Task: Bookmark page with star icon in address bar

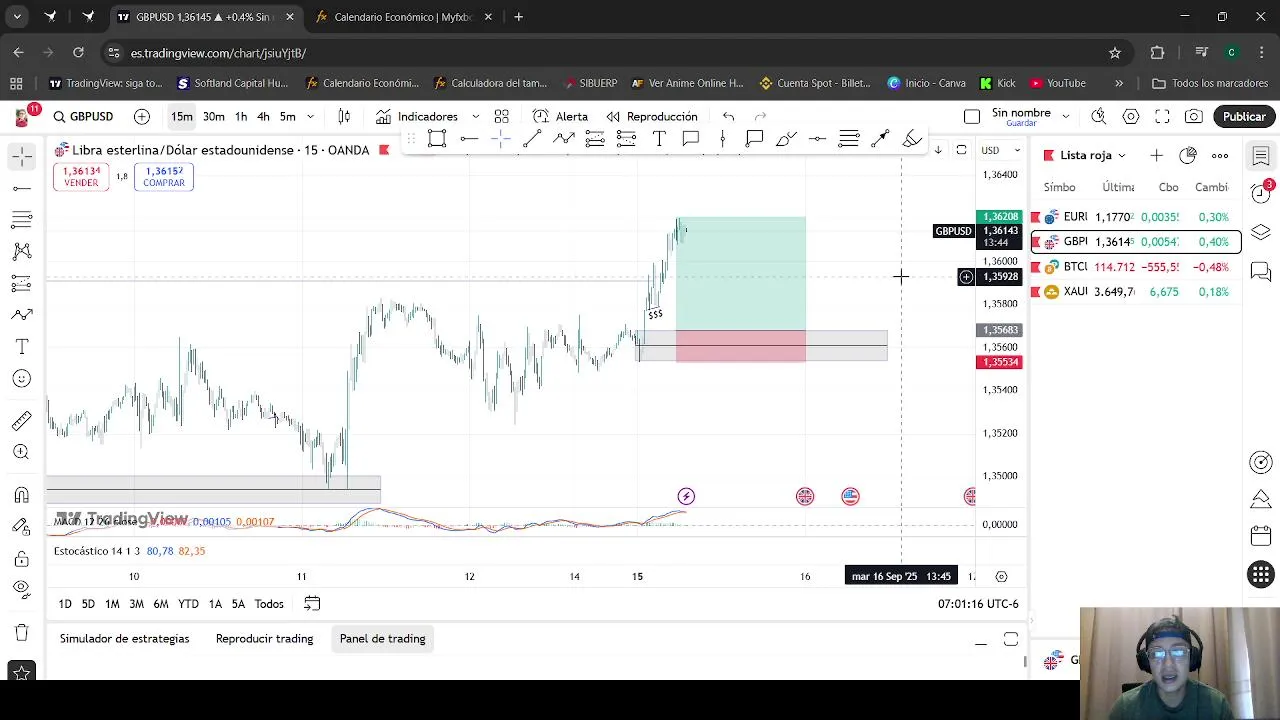Action: coord(1114,53)
